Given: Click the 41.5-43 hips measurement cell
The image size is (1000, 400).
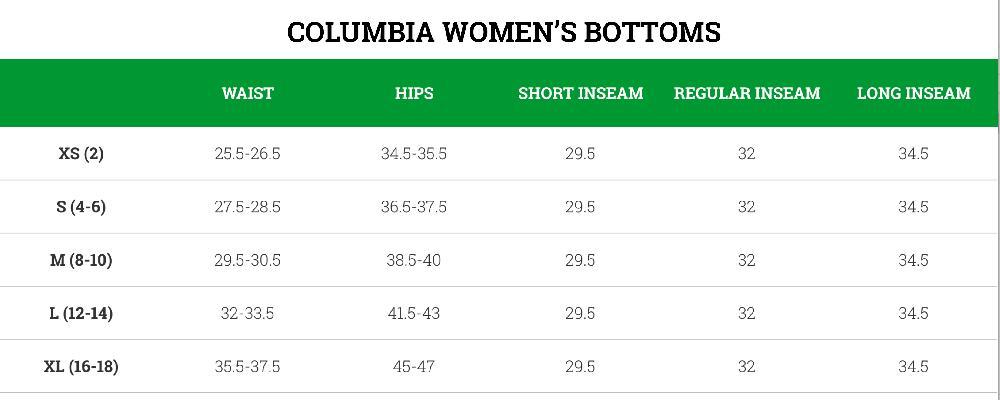Looking at the screenshot, I should (x=414, y=313).
